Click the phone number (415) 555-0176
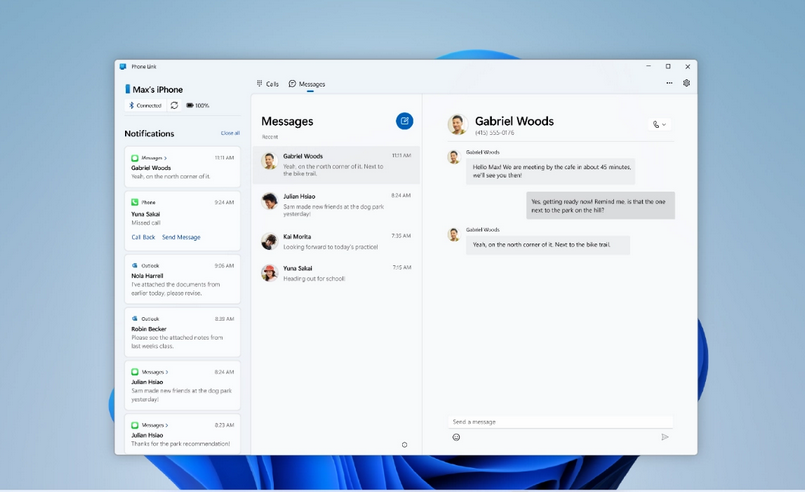Screen dimensions: 805x492 (x=494, y=133)
